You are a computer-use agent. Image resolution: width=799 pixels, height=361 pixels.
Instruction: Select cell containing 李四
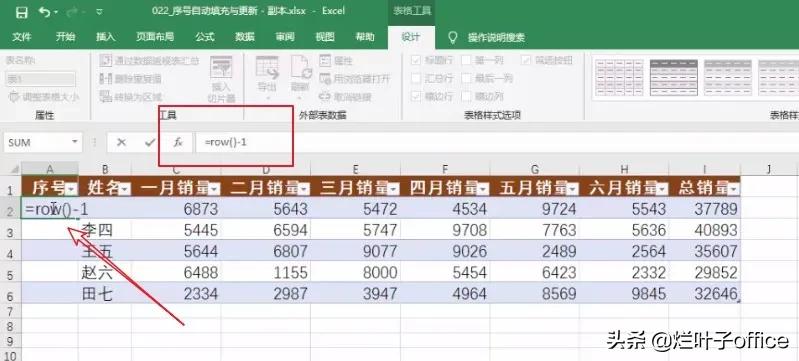104,230
